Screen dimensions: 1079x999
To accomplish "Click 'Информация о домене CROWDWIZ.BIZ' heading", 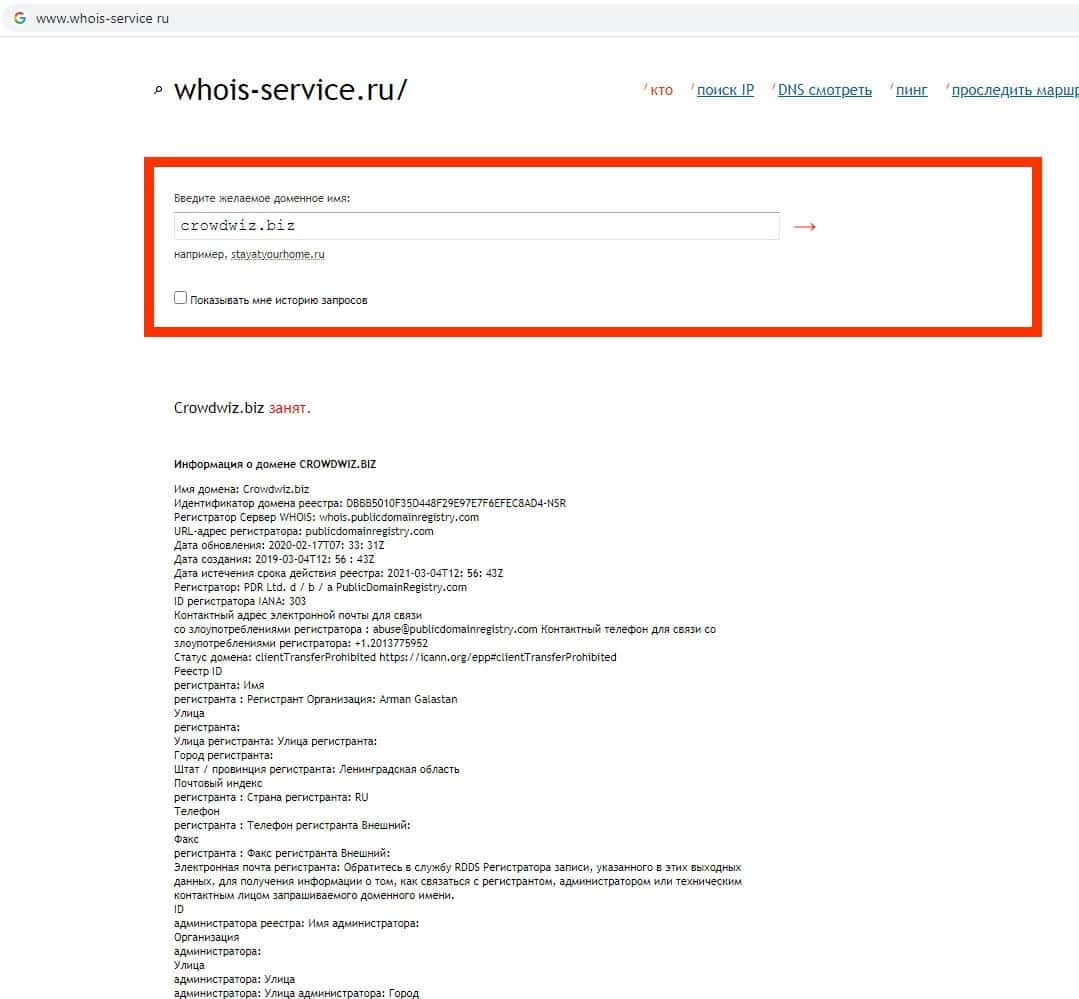I will point(275,464).
